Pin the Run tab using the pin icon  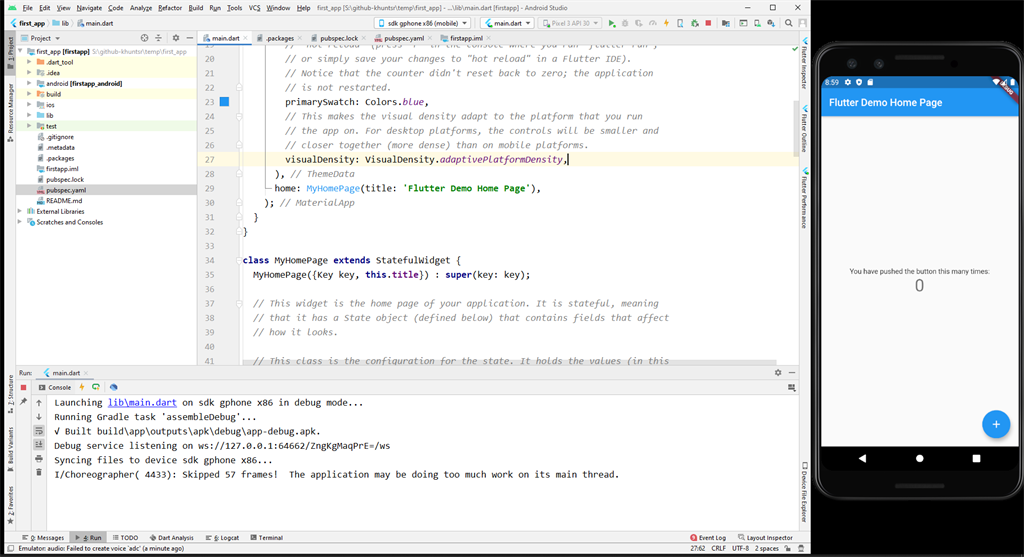(x=24, y=401)
